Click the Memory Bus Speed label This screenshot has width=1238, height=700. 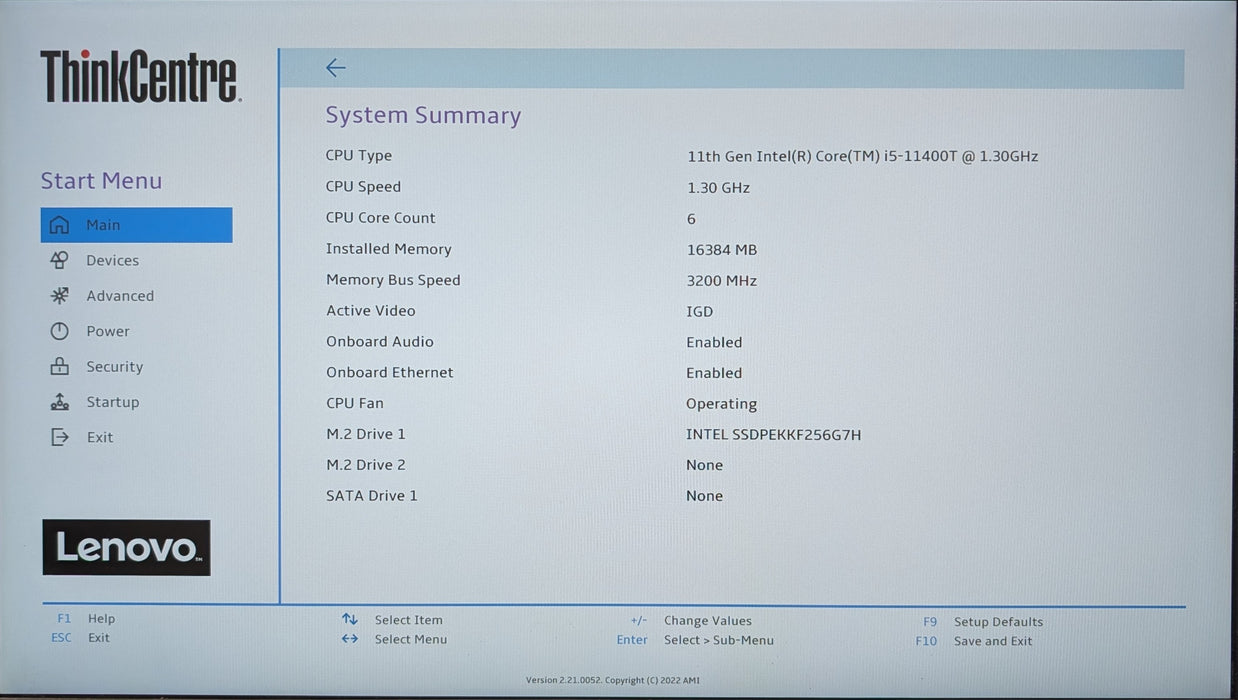[x=393, y=280]
